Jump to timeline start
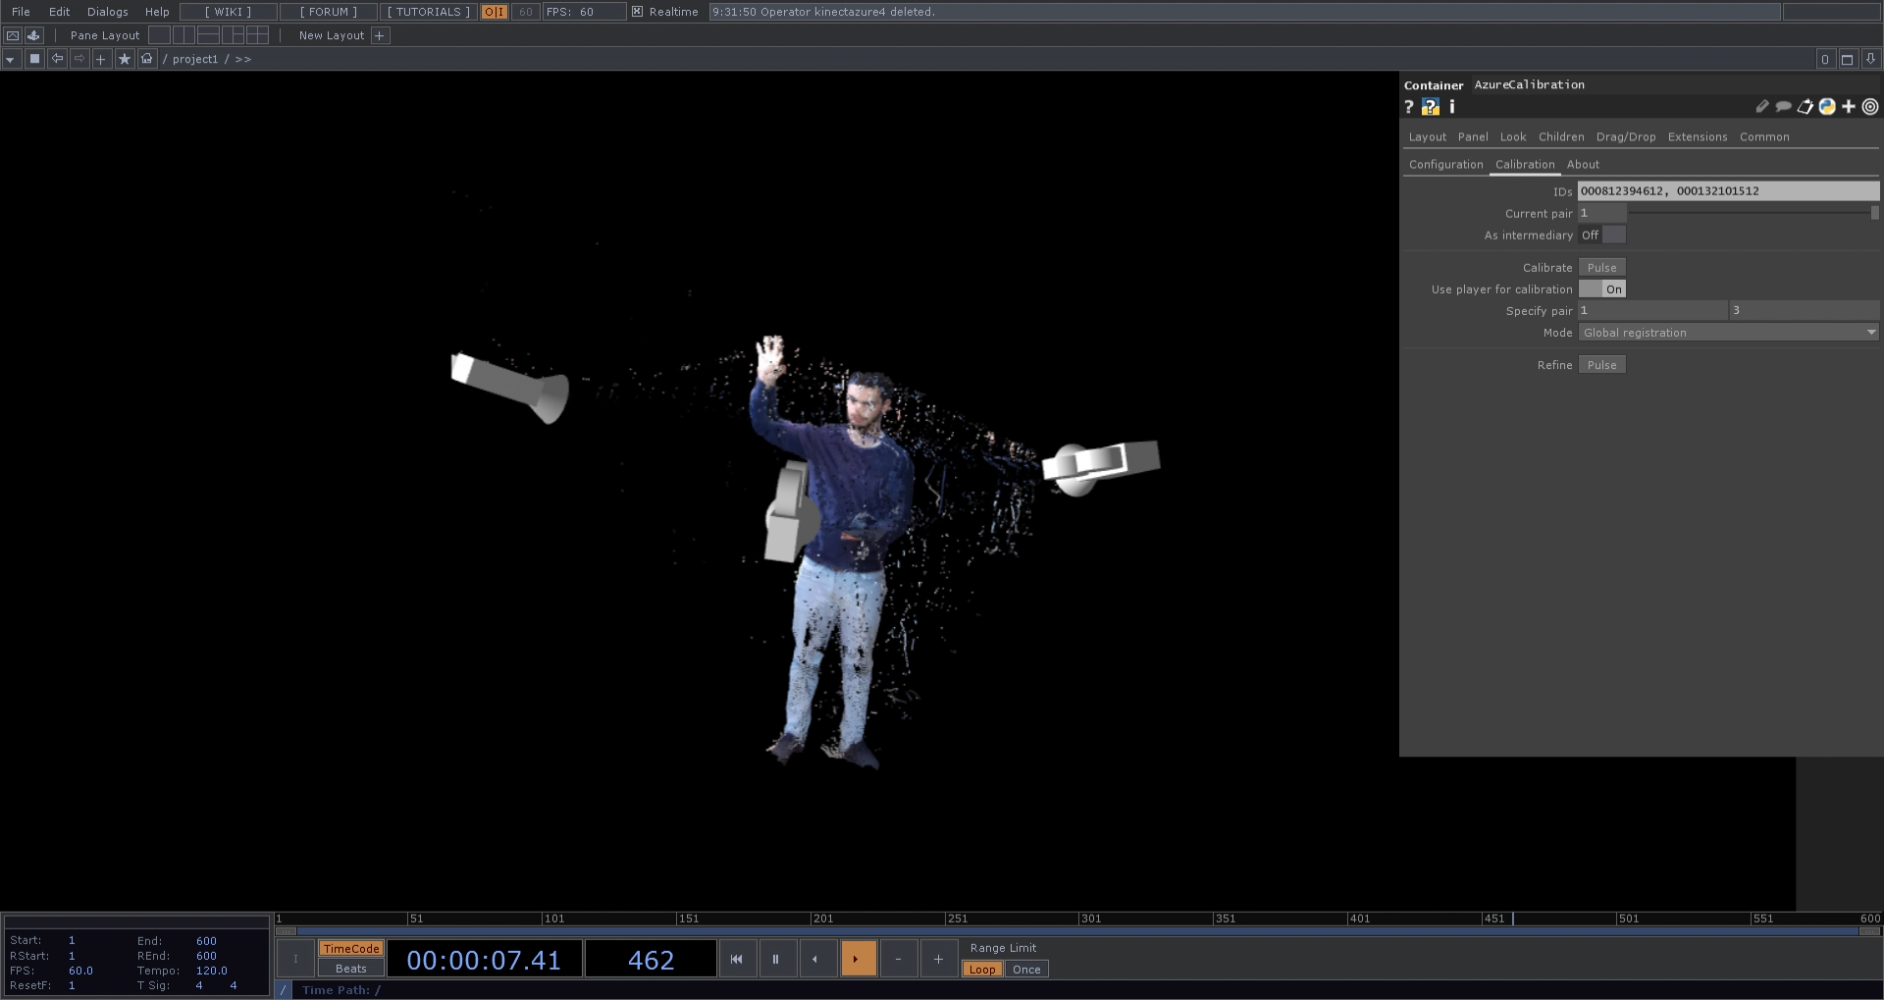The image size is (1884, 1000). (736, 959)
